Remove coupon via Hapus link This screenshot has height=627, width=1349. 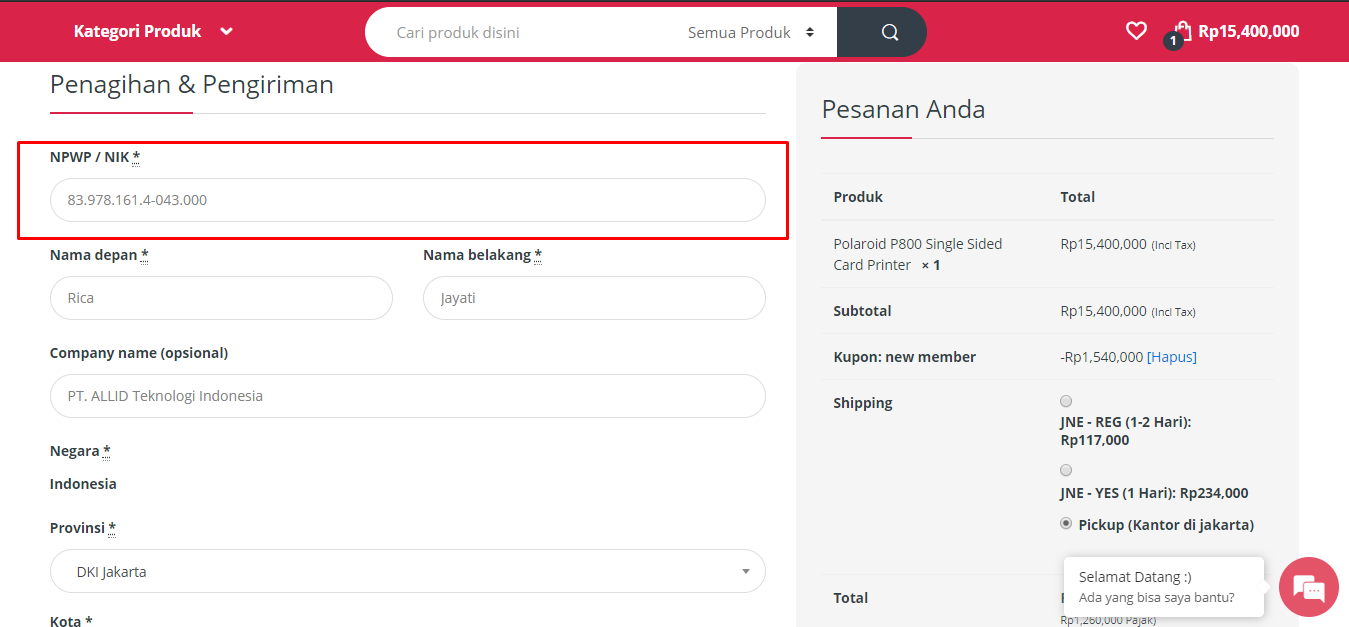1172,357
